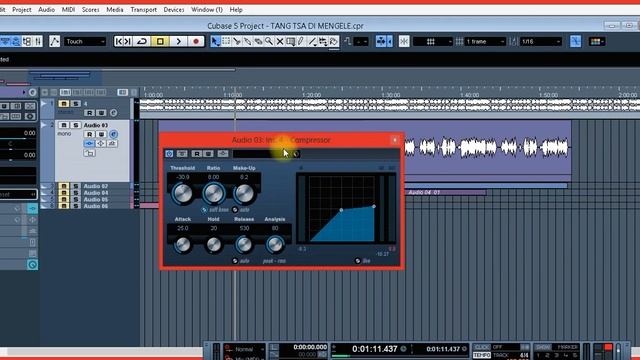Click the main time display 0:01:11.437
Image resolution: width=640 pixels, height=360 pixels.
click(375, 349)
